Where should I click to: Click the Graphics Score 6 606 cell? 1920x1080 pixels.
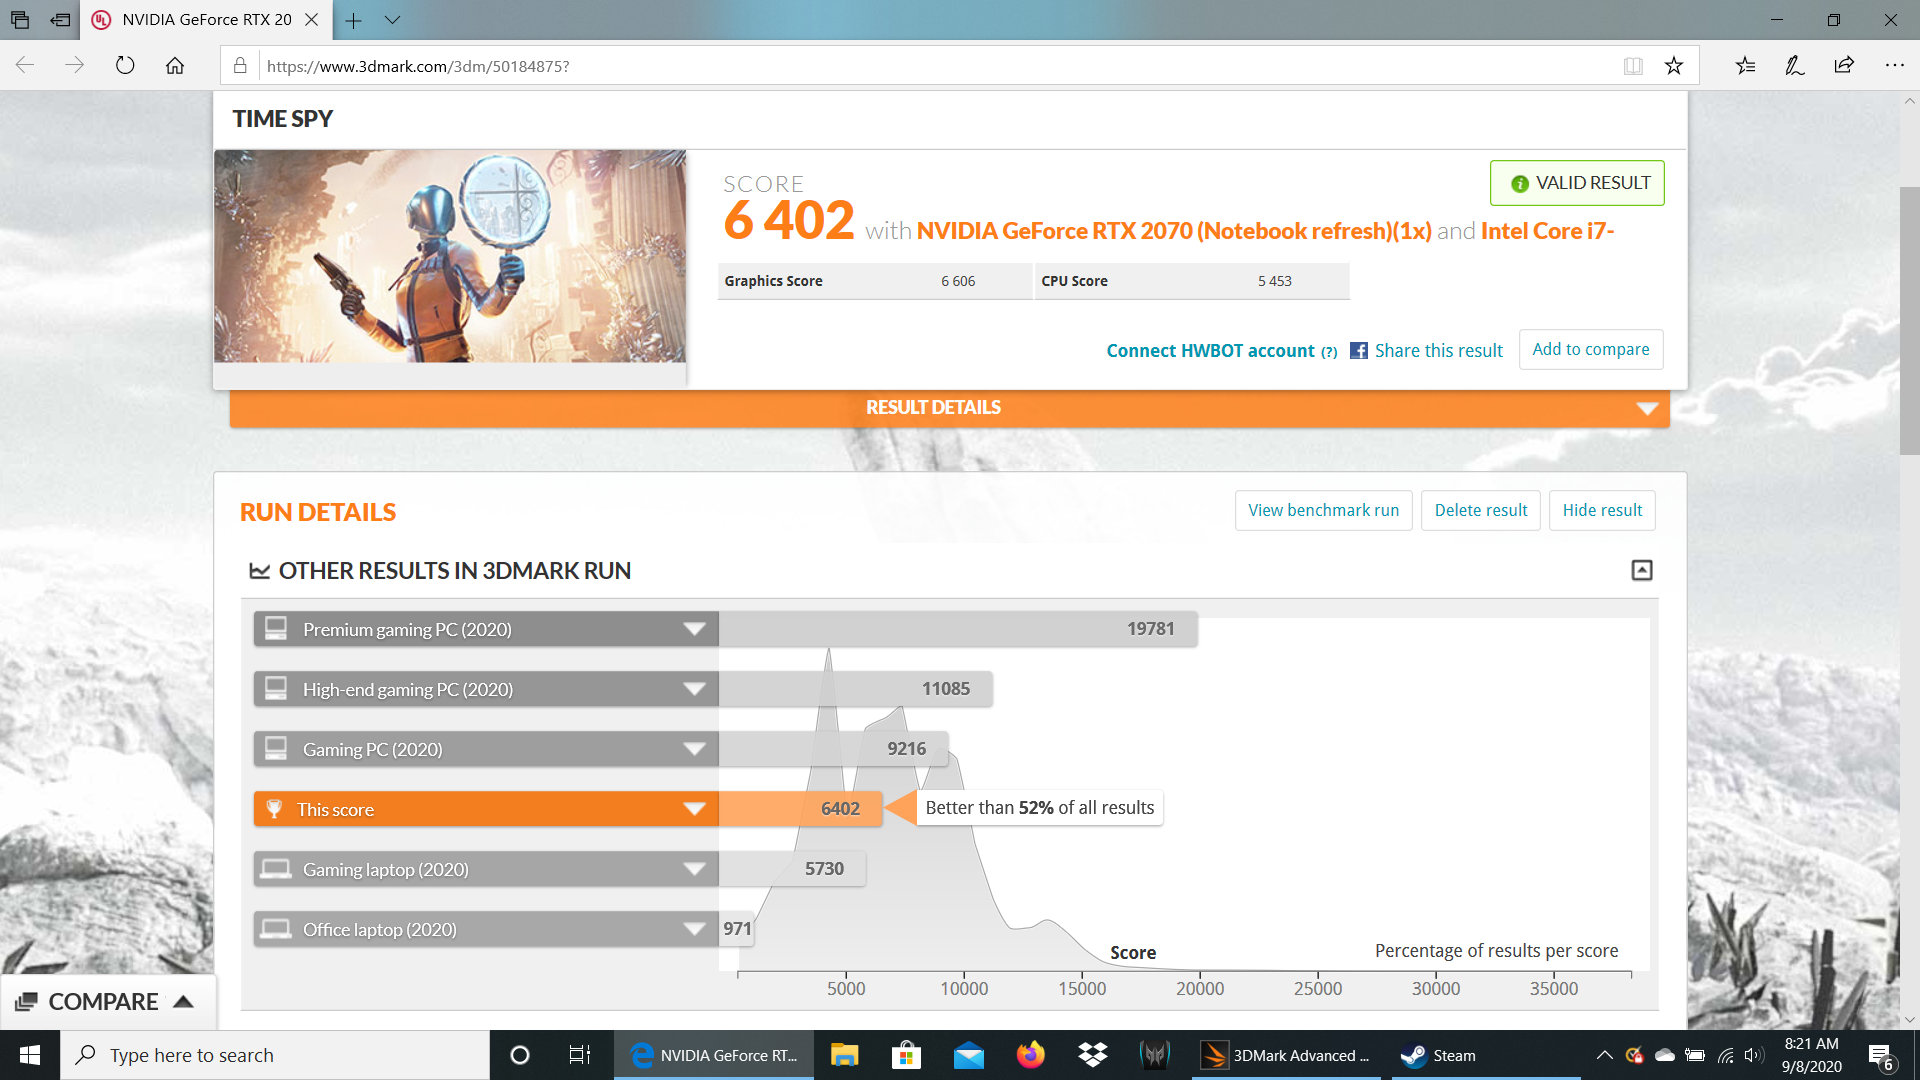(874, 281)
